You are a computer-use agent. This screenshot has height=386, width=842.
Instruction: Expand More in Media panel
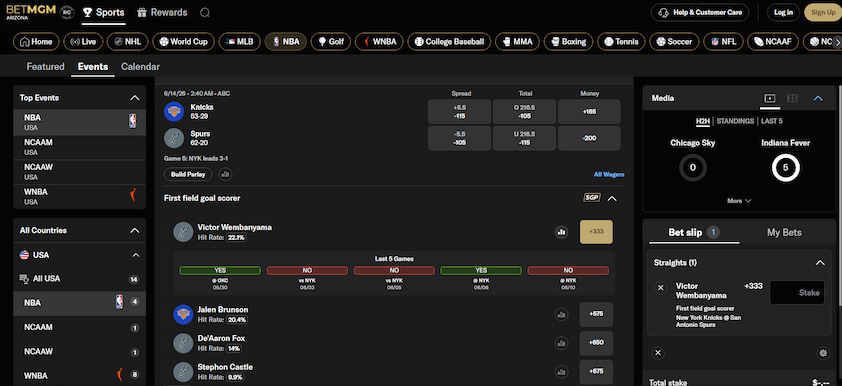[739, 201]
